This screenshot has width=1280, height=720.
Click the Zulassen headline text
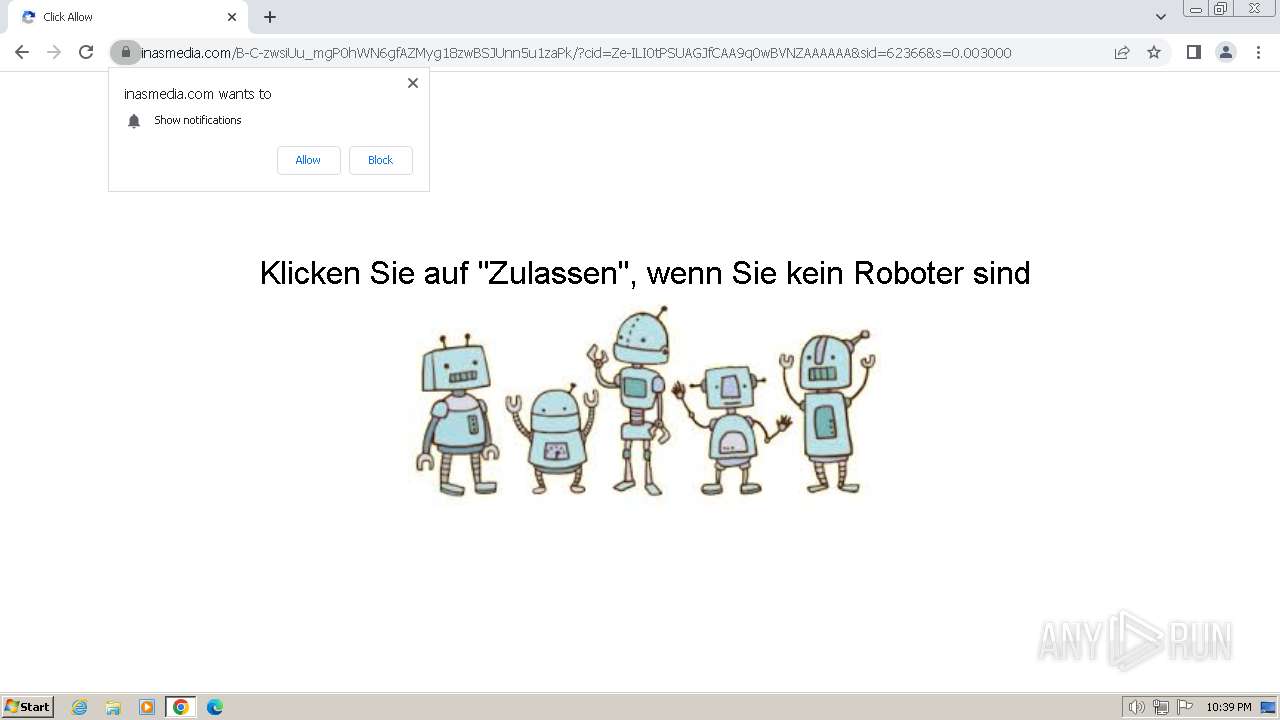(645, 273)
